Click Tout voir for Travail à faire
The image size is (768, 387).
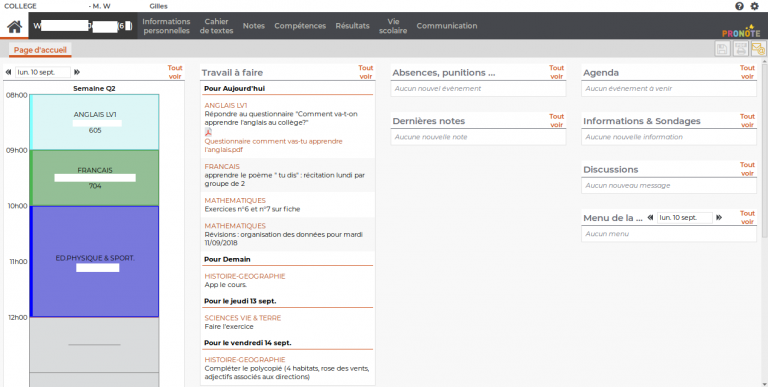365,72
